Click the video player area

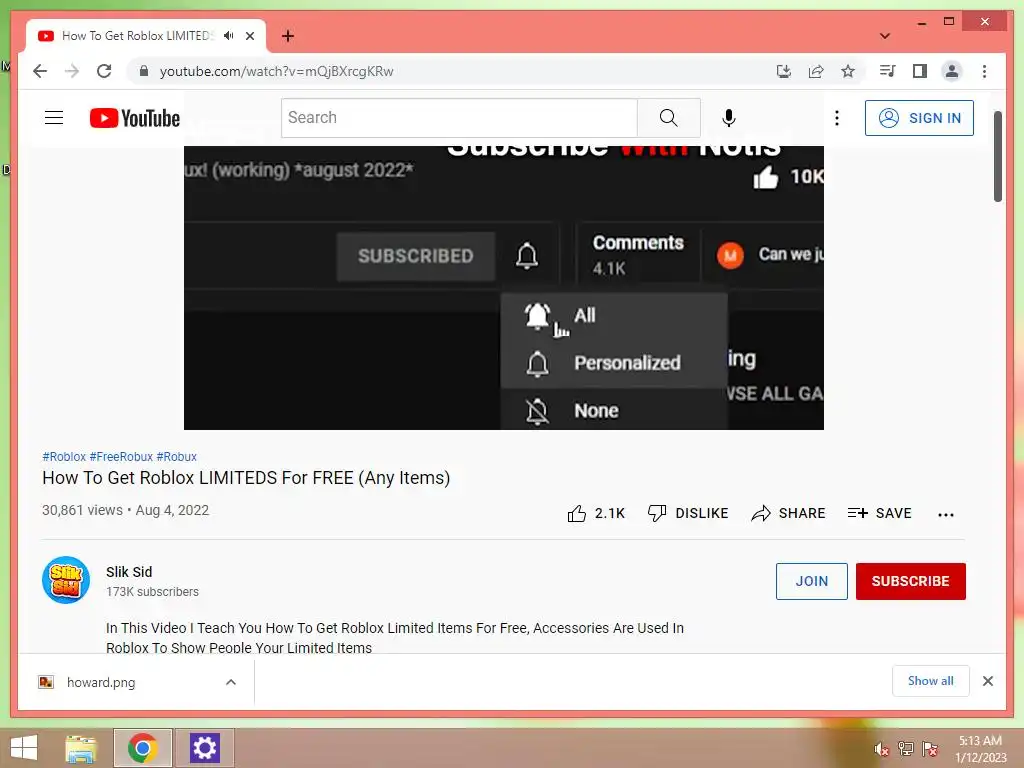504,287
